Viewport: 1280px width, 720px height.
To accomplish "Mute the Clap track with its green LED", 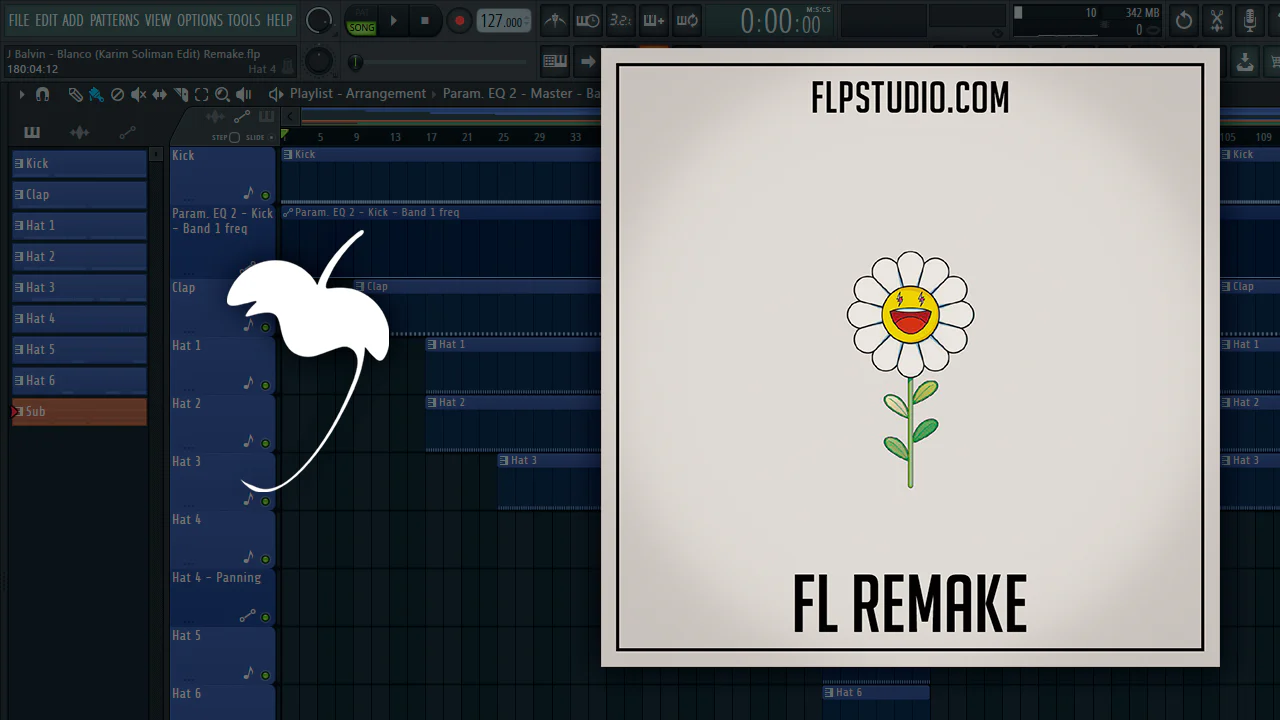I will coord(265,327).
